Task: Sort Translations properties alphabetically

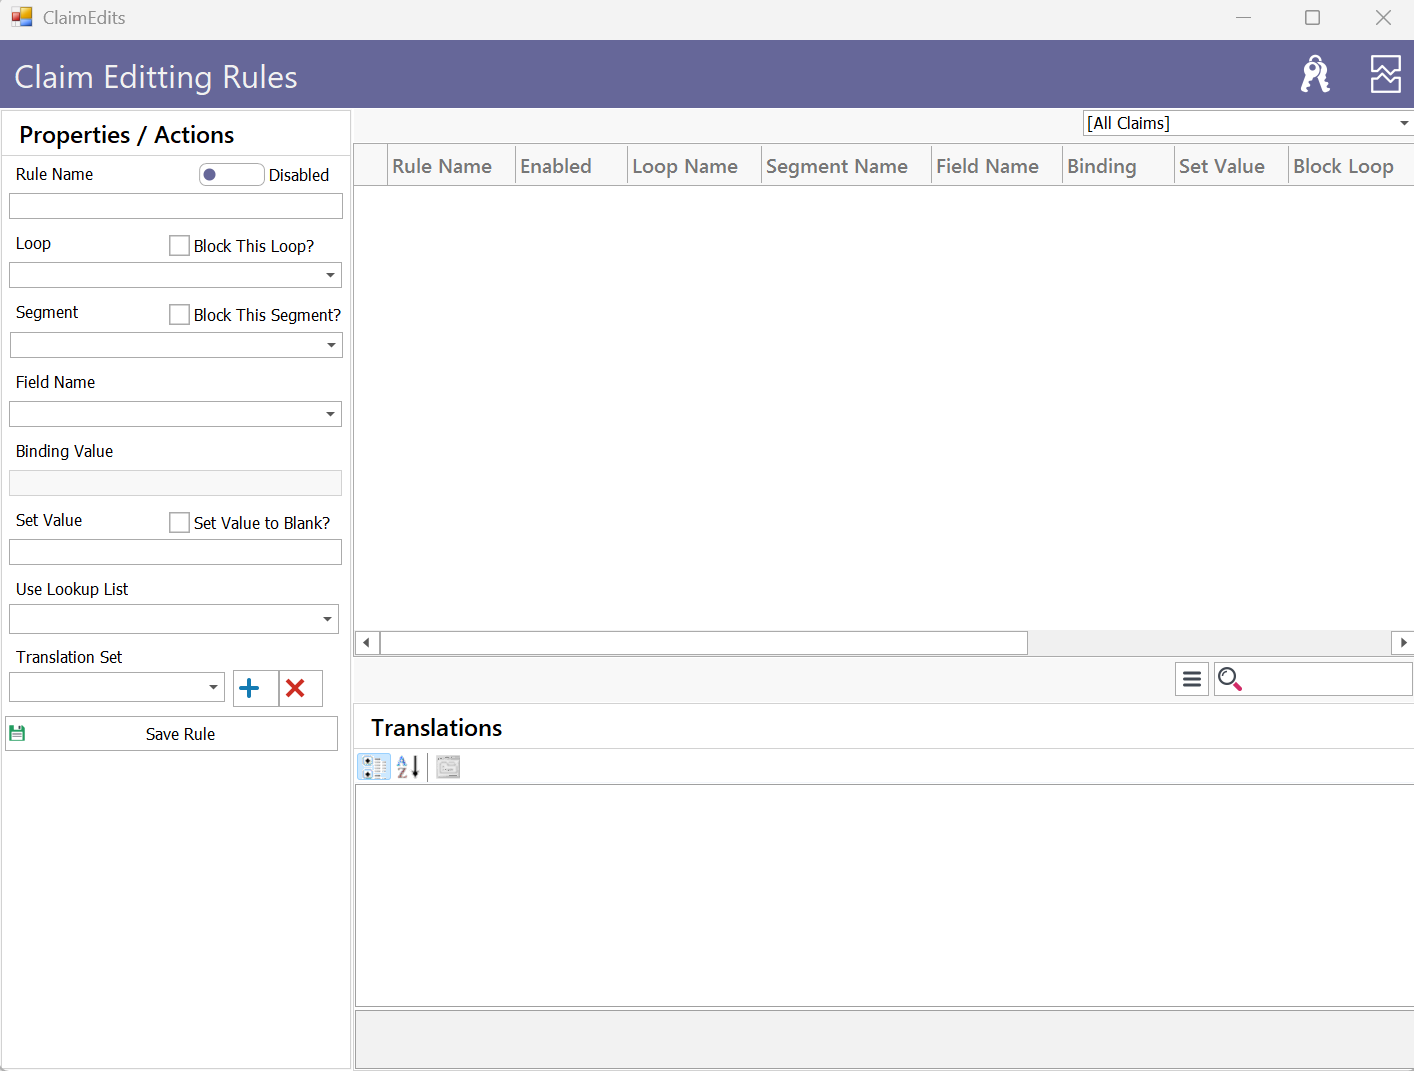Action: point(408,767)
